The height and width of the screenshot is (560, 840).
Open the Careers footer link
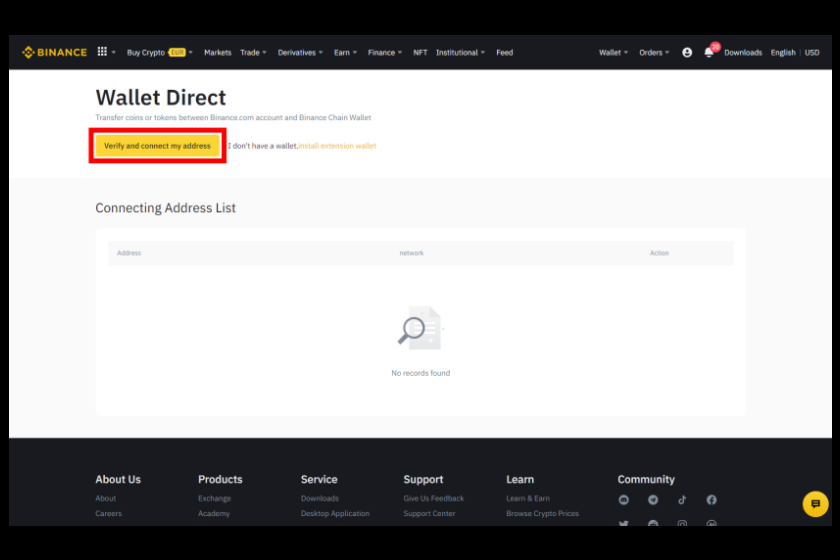point(108,513)
